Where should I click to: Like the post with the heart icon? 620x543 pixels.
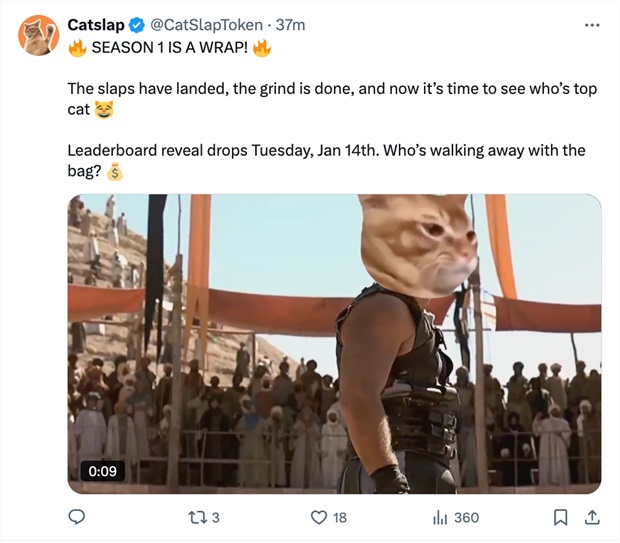point(318,517)
